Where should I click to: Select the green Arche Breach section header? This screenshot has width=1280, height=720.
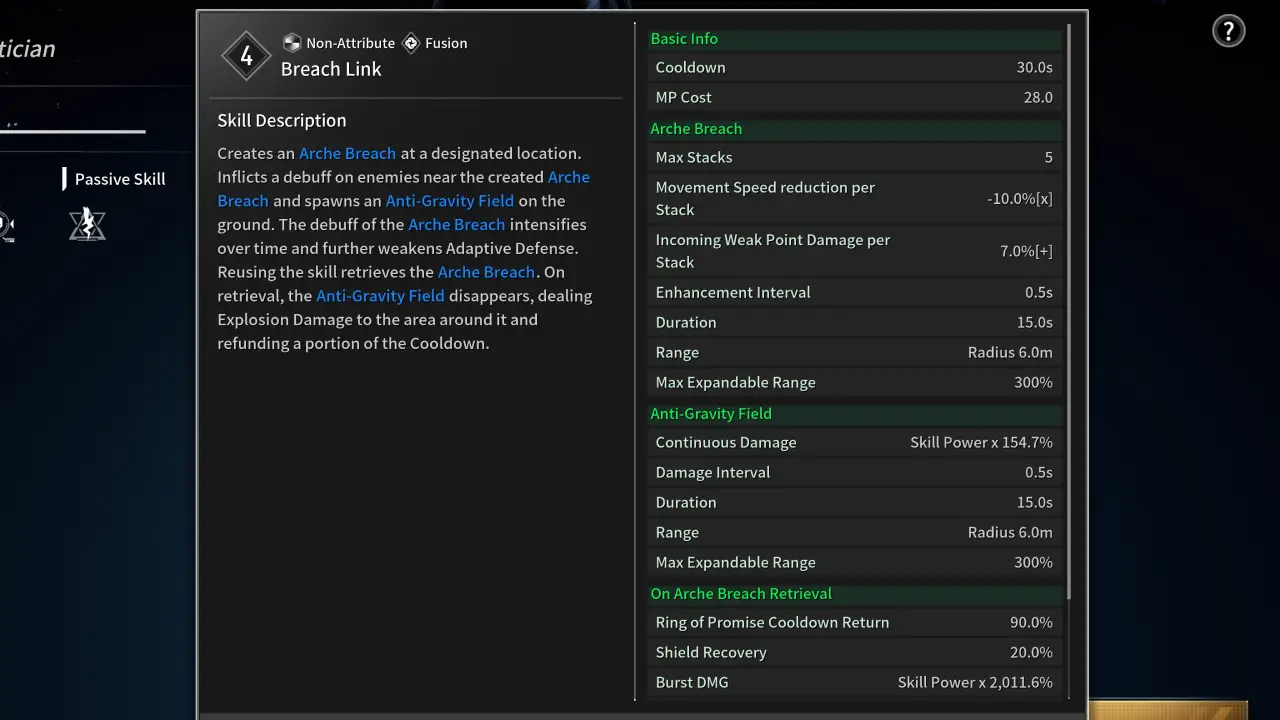point(696,129)
